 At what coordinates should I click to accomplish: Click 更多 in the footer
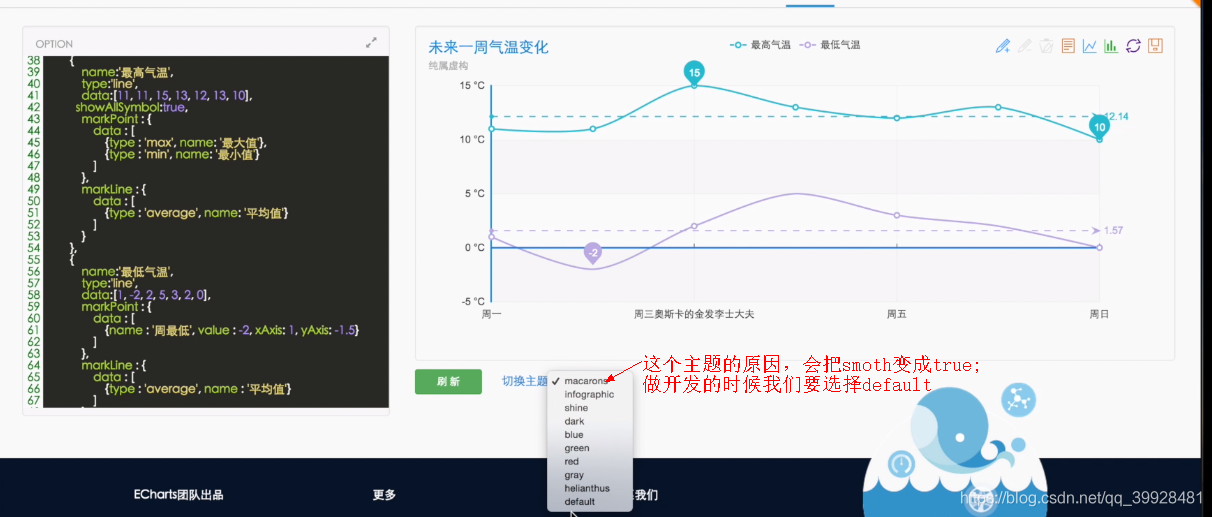click(385, 494)
